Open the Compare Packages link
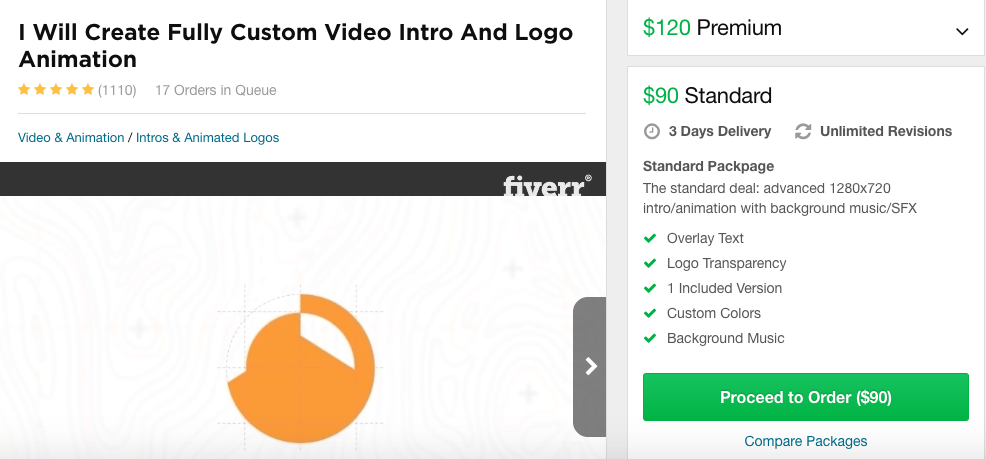The height and width of the screenshot is (459, 986). click(805, 441)
